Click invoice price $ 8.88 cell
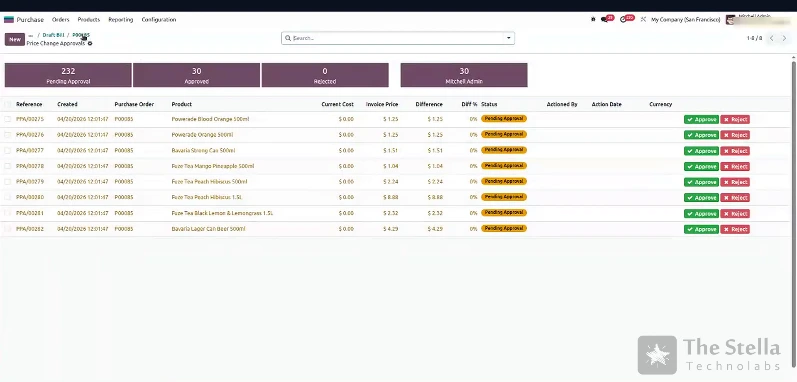Screen dimensions: 797x382 [390, 197]
